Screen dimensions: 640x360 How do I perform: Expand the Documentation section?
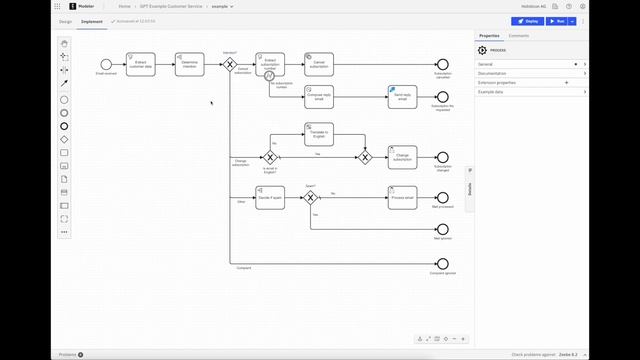click(x=531, y=73)
